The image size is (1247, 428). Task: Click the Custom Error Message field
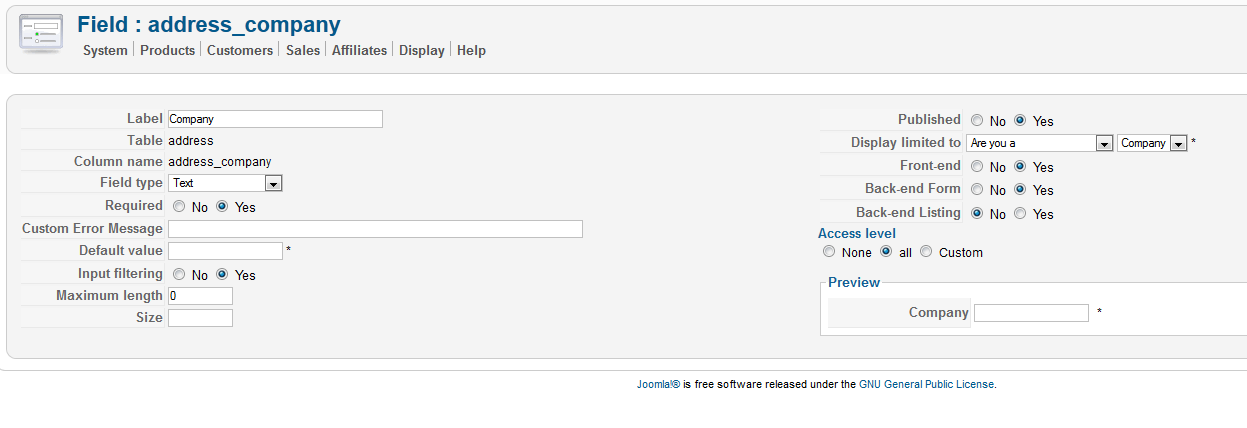coord(375,229)
